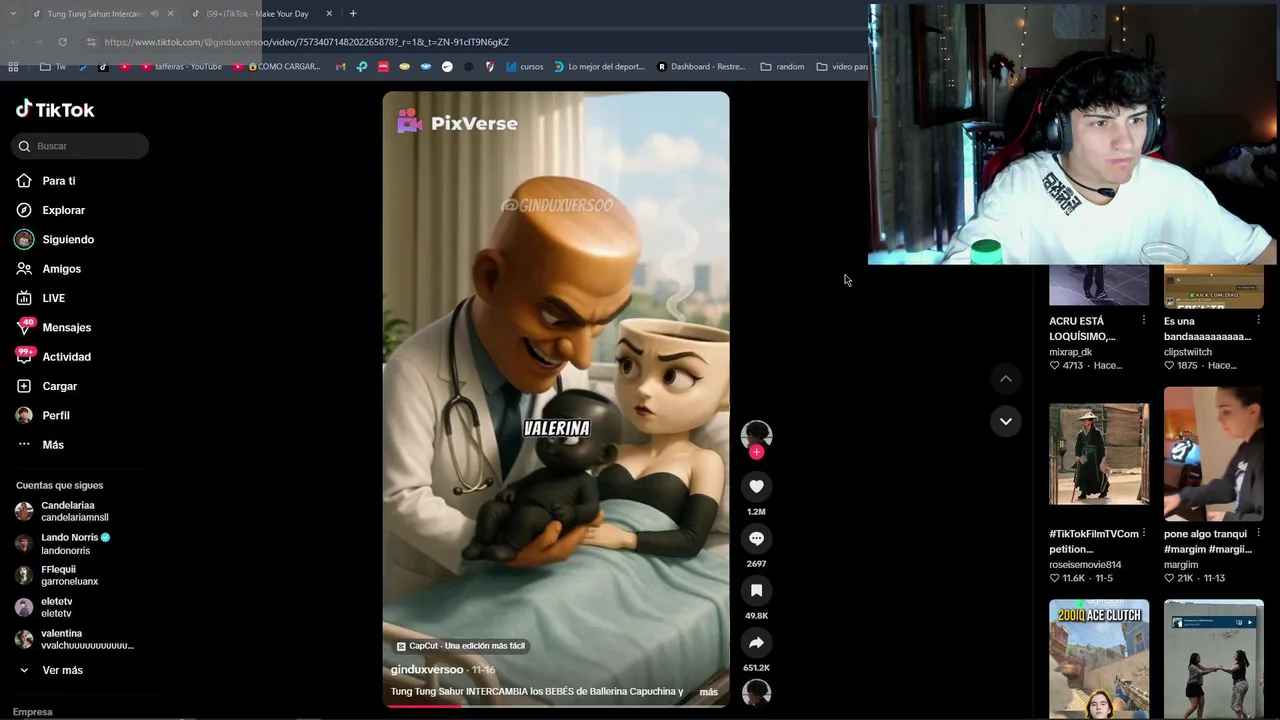Open random bookmarks folder
Viewport: 1280px width, 720px height.
tap(782, 67)
